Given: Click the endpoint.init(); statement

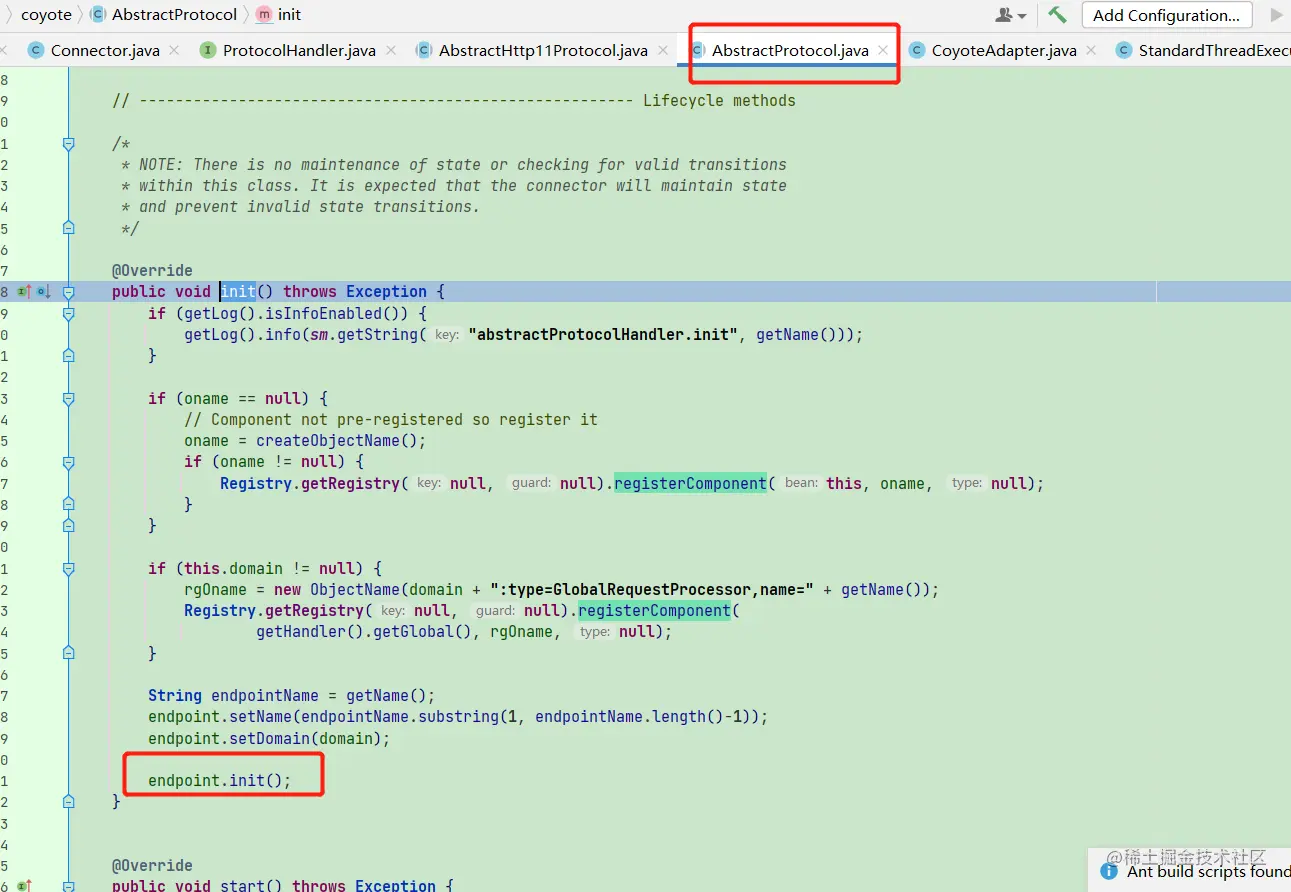Looking at the screenshot, I should click(x=220, y=780).
